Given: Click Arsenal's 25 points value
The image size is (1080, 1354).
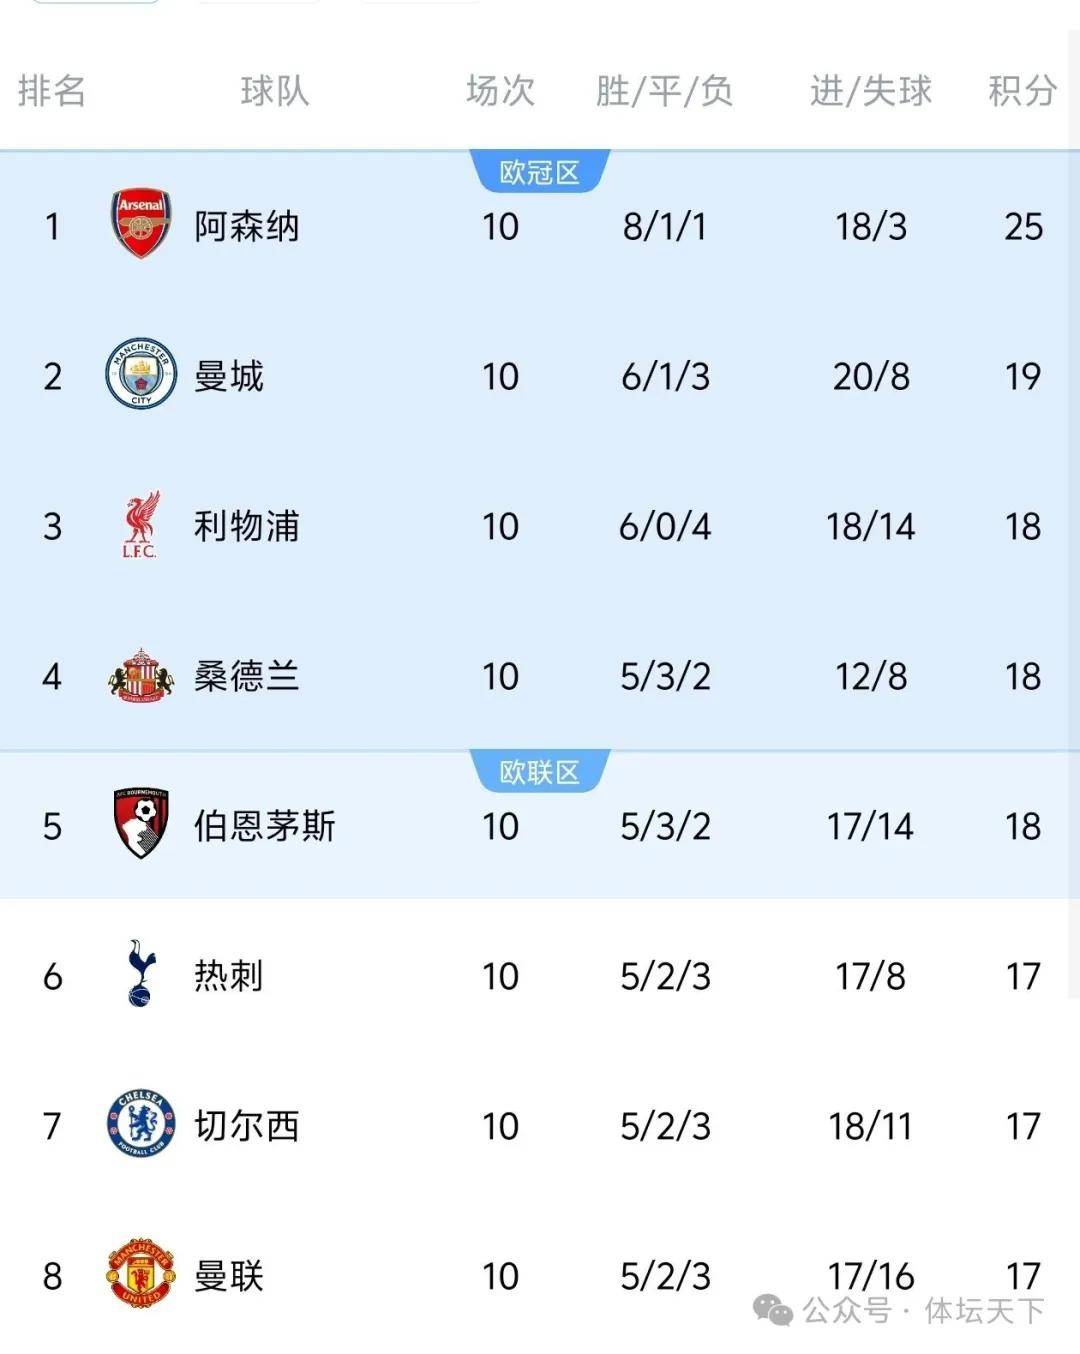Looking at the screenshot, I should [x=1023, y=226].
